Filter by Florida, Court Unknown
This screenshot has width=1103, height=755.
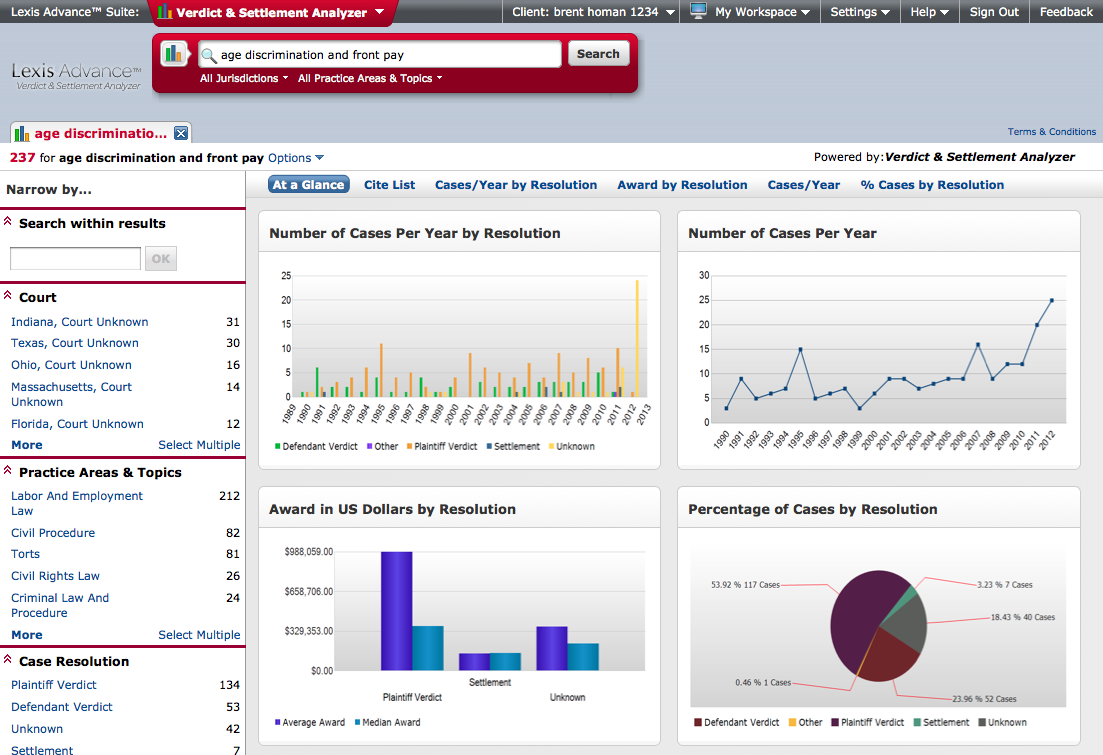click(x=77, y=424)
